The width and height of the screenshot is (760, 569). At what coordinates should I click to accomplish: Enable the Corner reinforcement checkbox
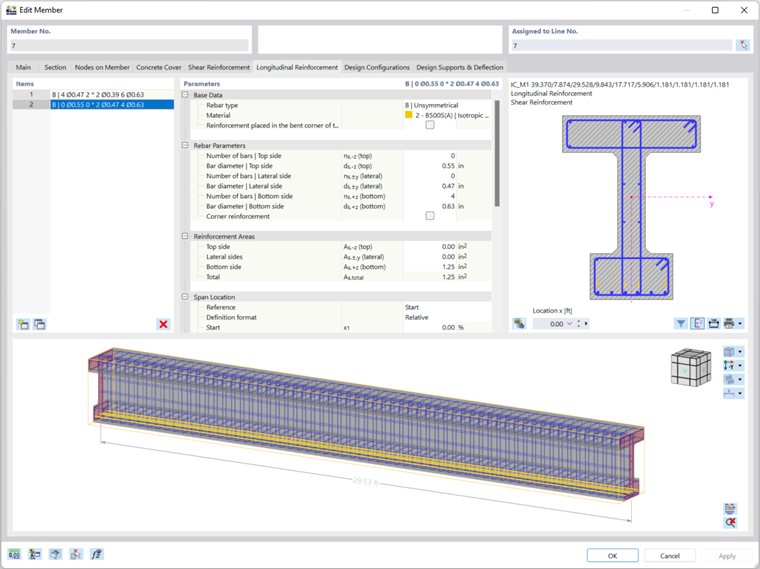click(430, 216)
